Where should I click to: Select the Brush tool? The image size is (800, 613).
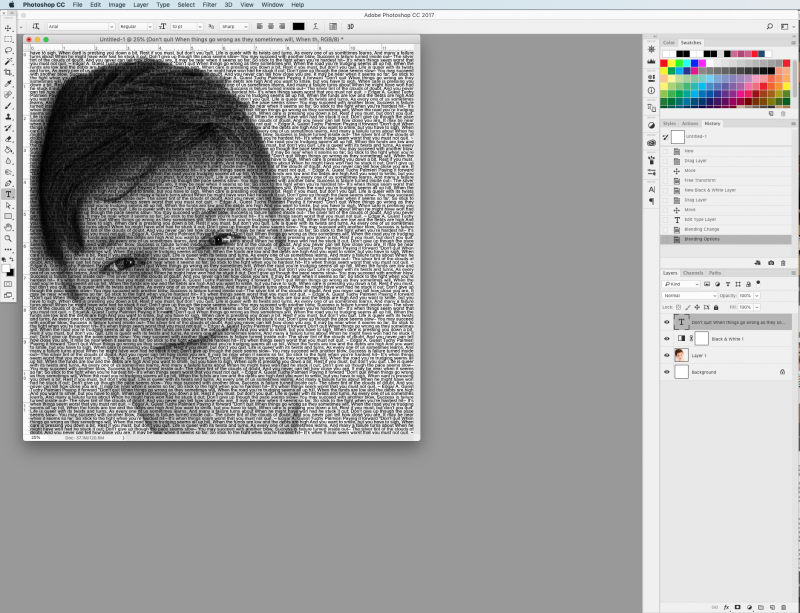(8, 106)
